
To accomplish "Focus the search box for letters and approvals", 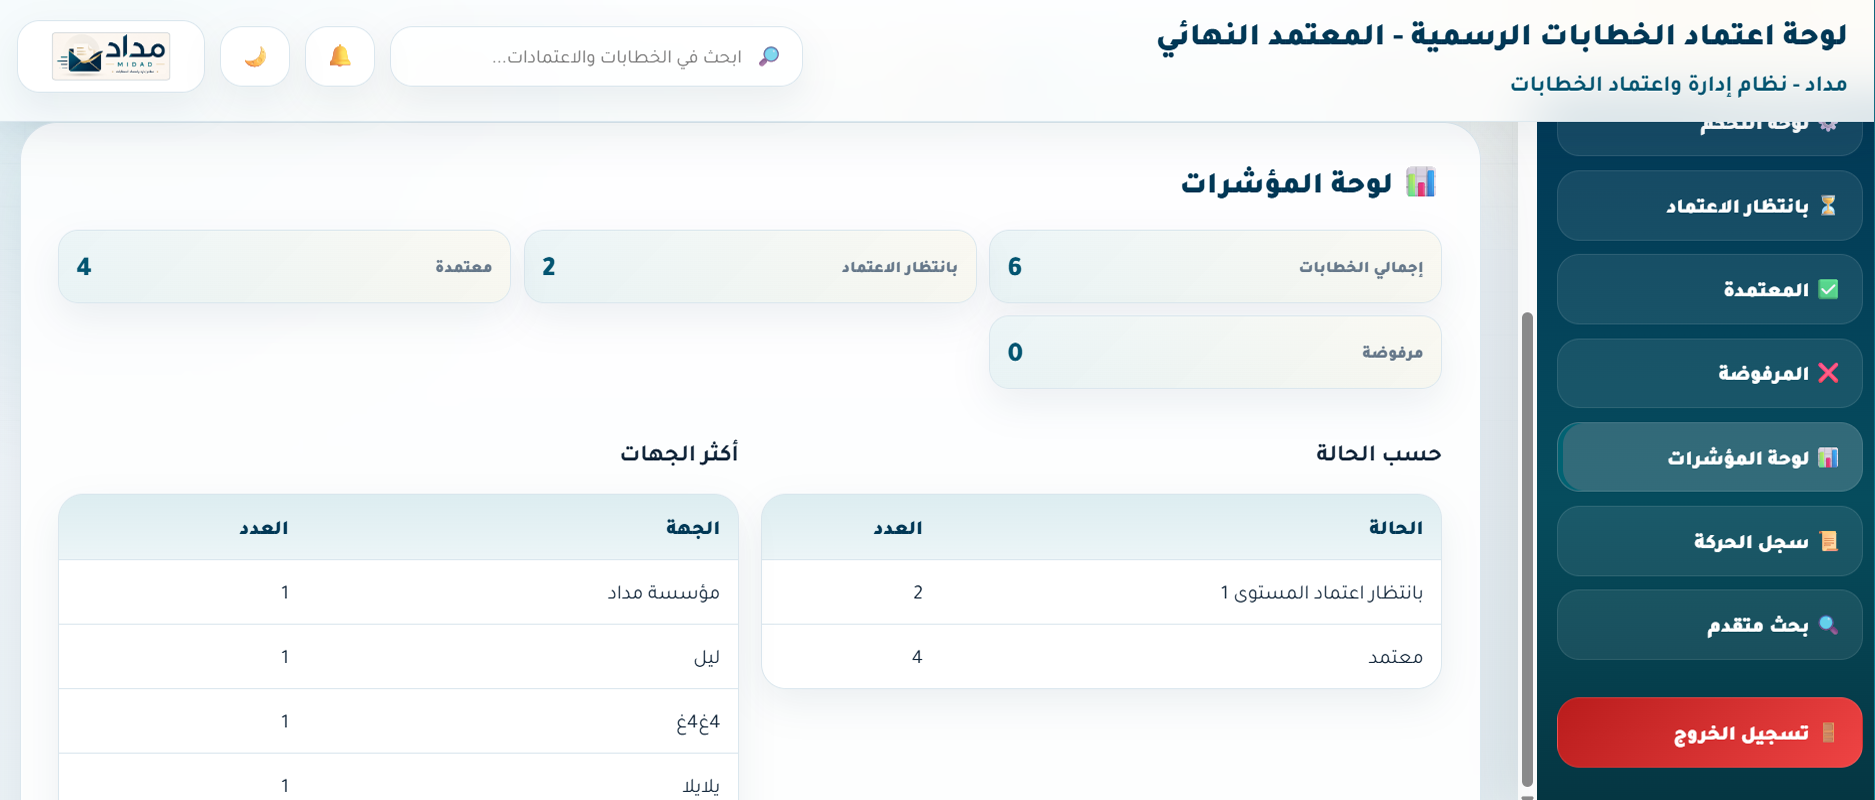I will 596,56.
